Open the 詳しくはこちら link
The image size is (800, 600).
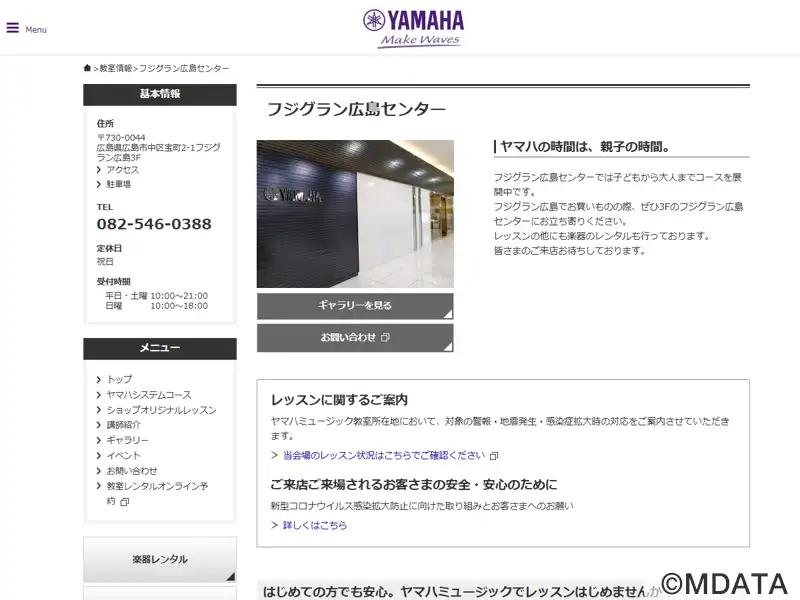coord(315,525)
